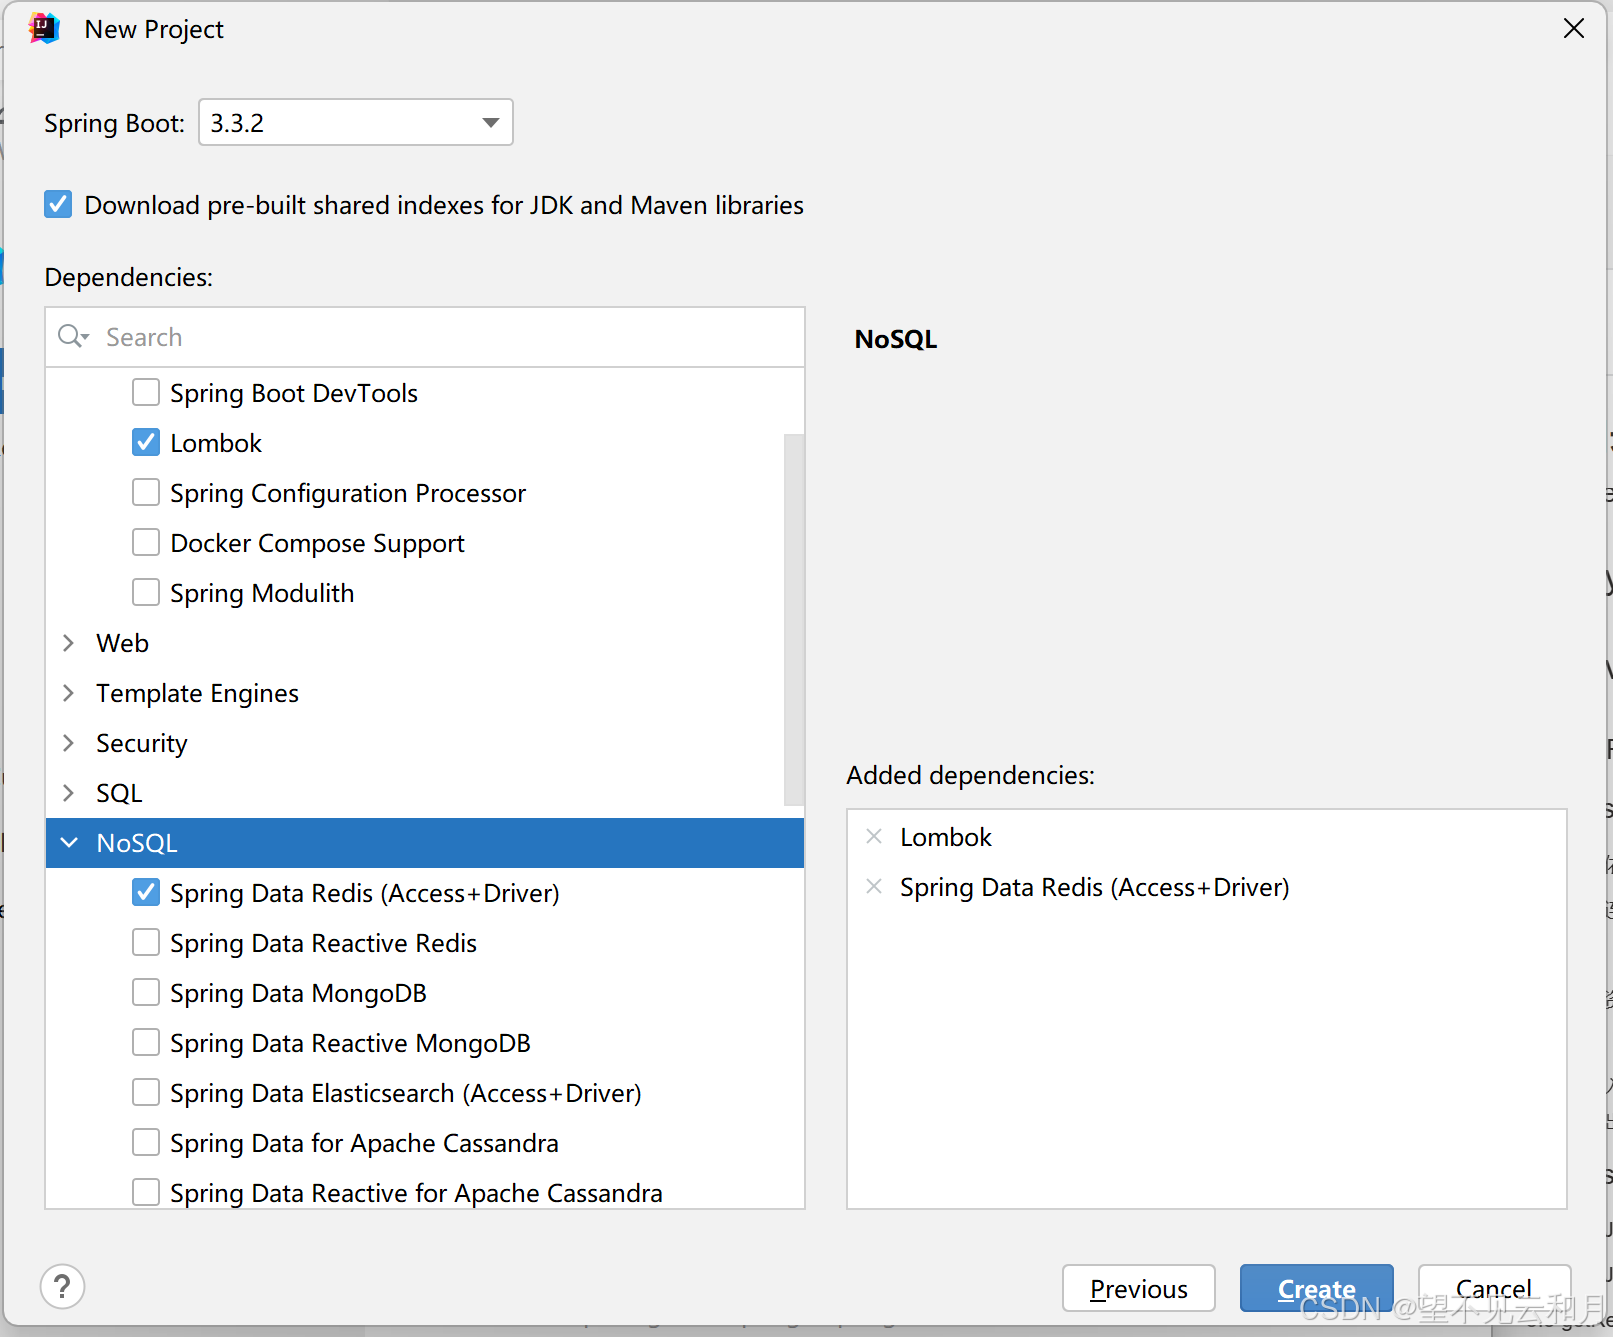Select the Security tree category label
Screen dimensions: 1613x1337
pyautogui.click(x=141, y=743)
